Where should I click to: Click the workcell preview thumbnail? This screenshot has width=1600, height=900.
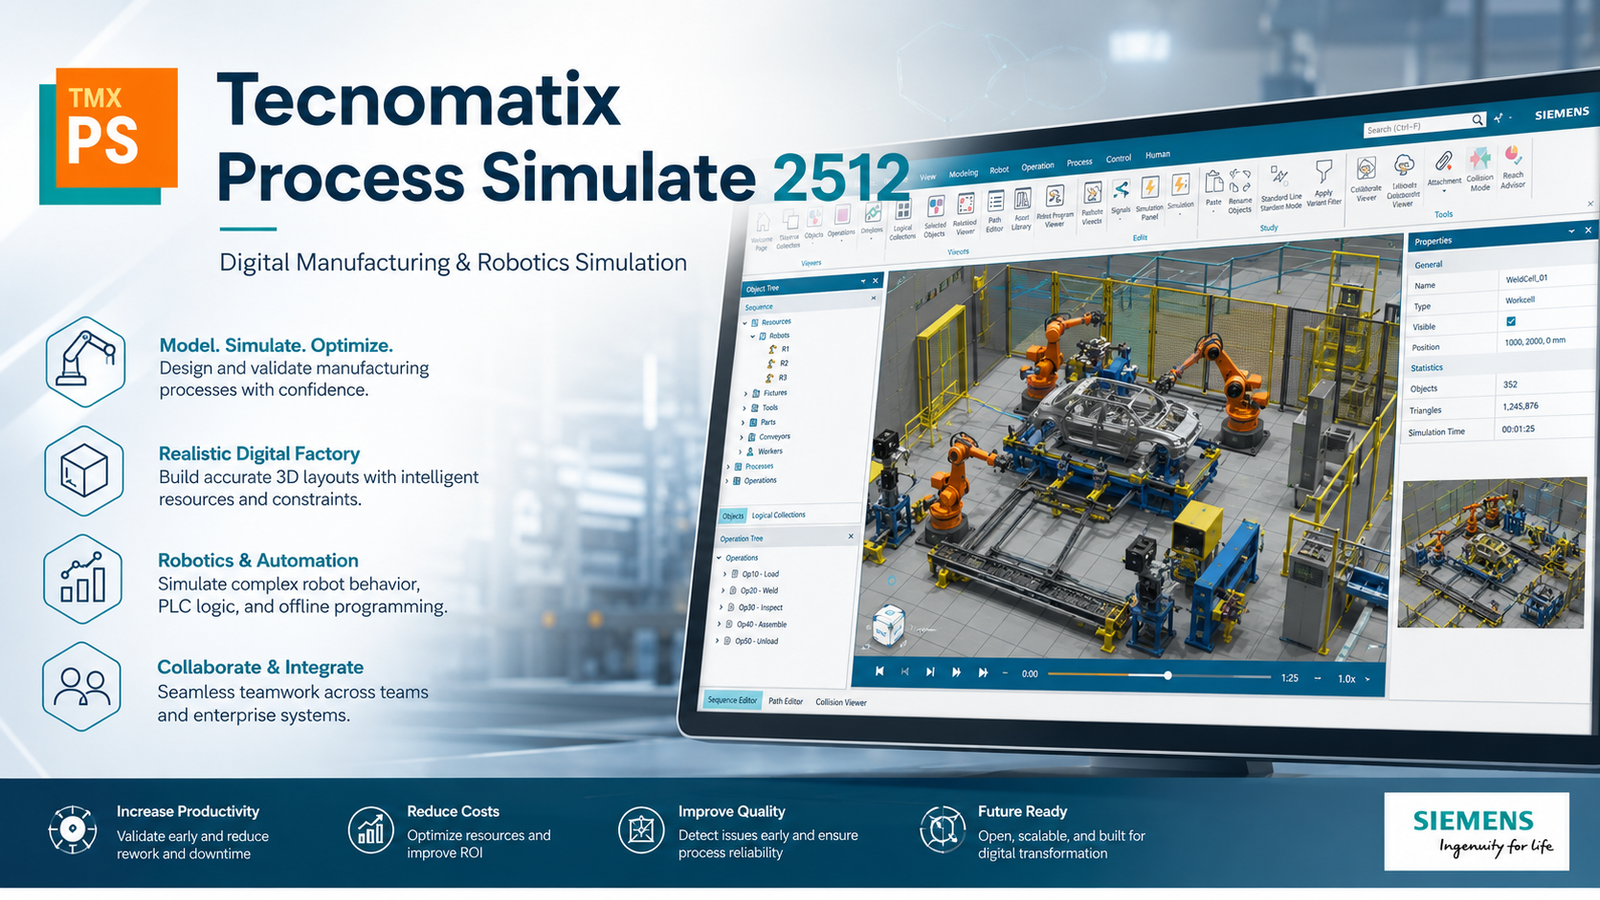(1493, 553)
